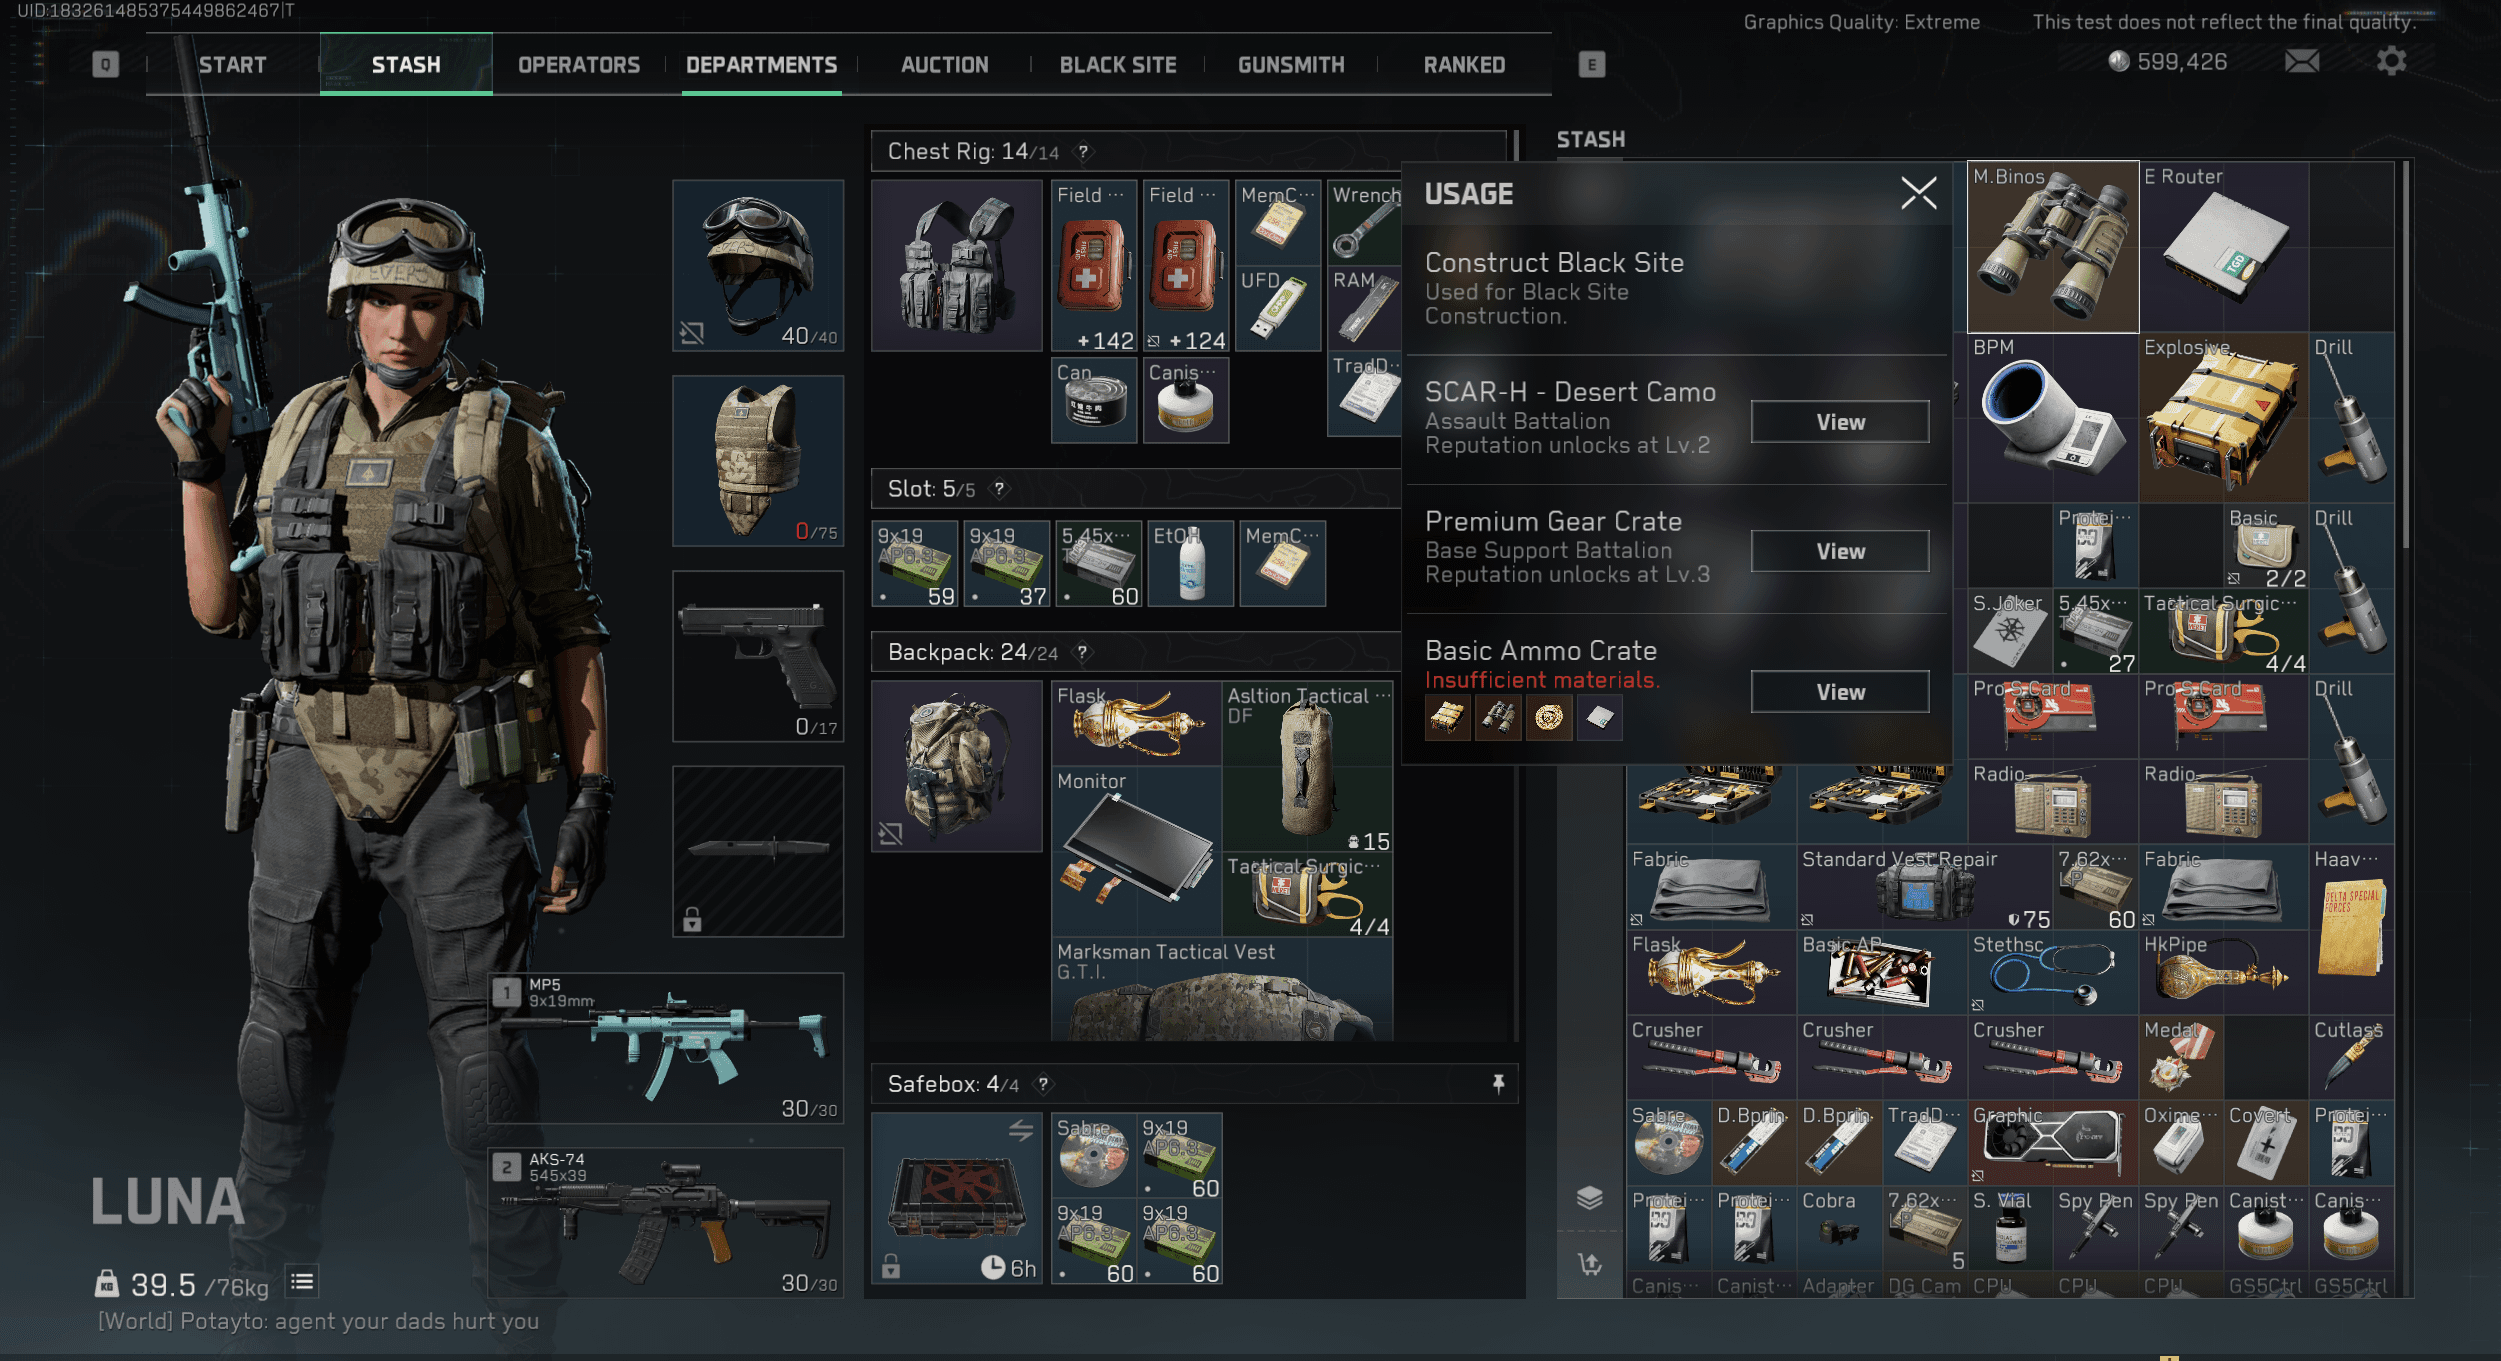The image size is (2501, 1361).
Task: Toggle the helmet slot lock-disable icon
Action: tap(692, 333)
